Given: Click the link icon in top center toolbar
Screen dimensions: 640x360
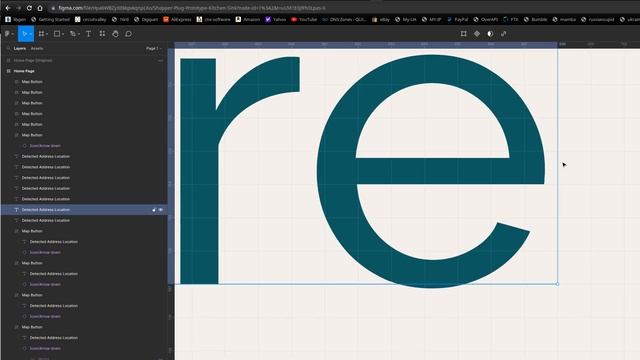Looking at the screenshot, I should (x=504, y=34).
